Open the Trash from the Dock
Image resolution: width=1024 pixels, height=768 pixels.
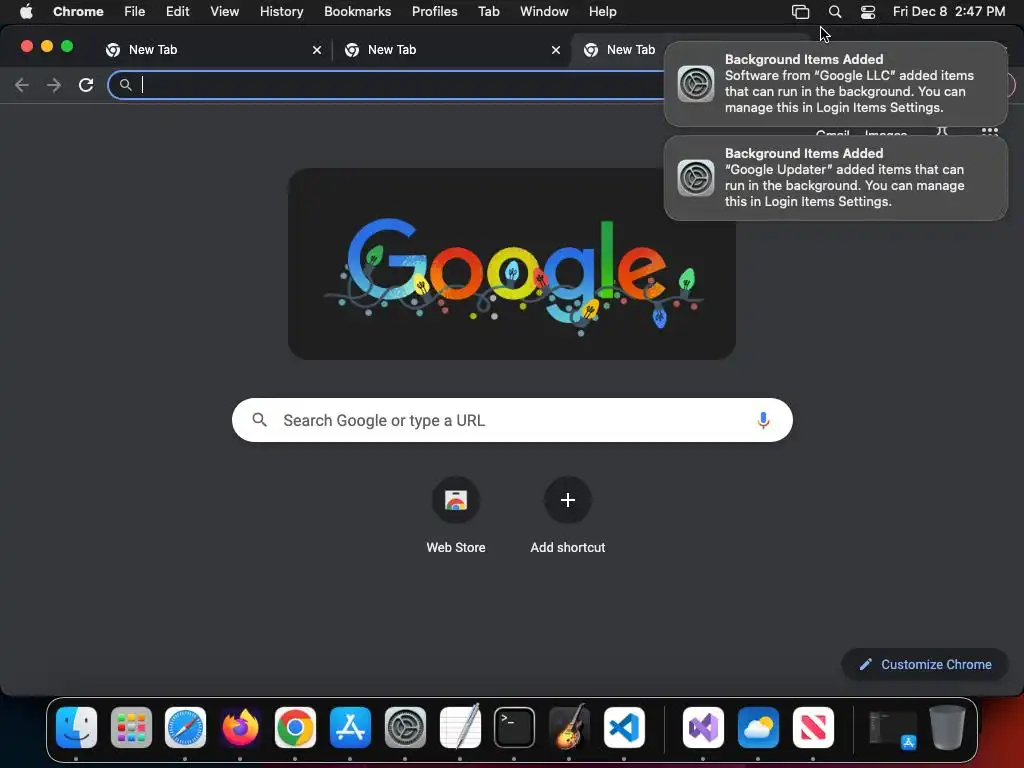[947, 728]
